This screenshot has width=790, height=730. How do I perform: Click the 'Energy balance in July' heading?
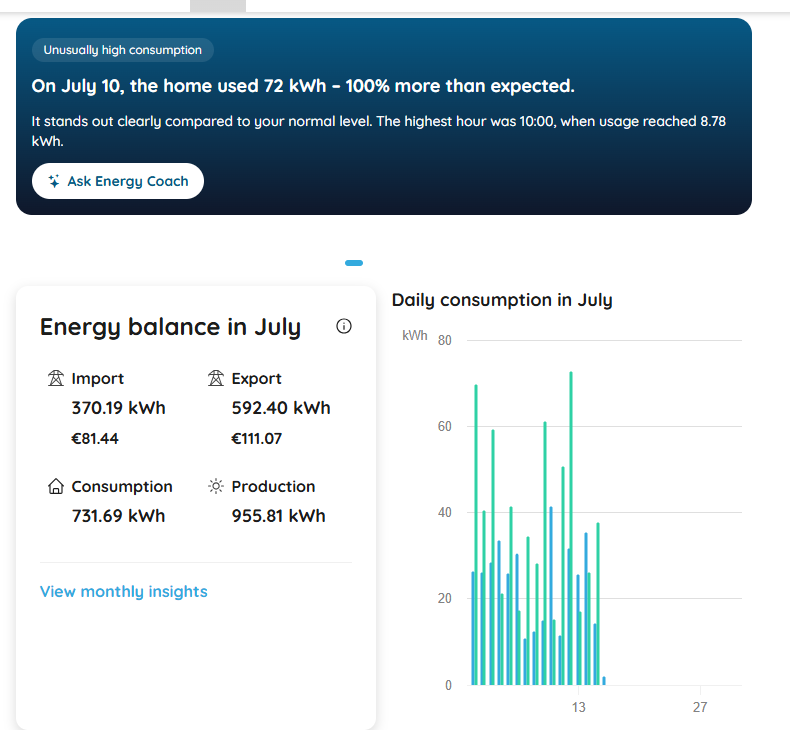[170, 327]
